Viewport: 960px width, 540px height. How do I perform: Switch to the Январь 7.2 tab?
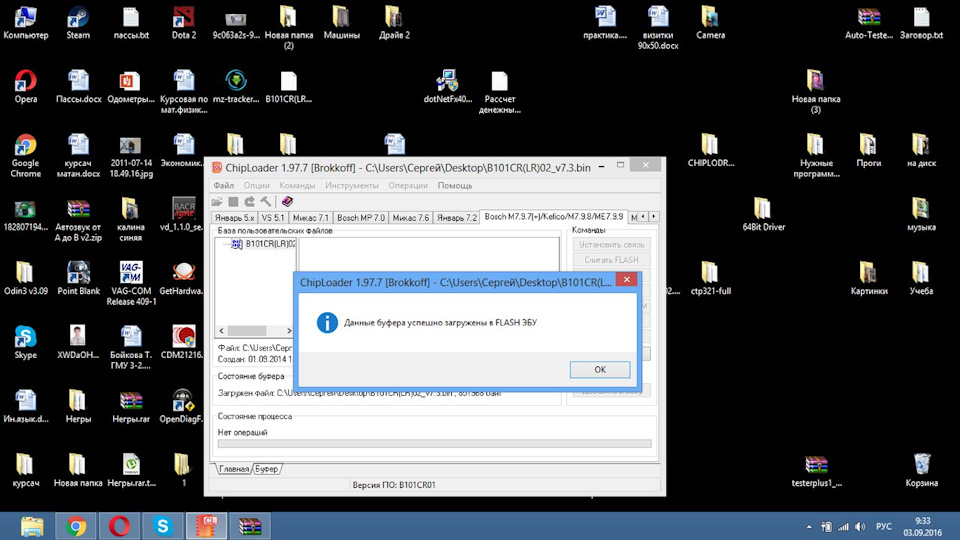pos(456,217)
